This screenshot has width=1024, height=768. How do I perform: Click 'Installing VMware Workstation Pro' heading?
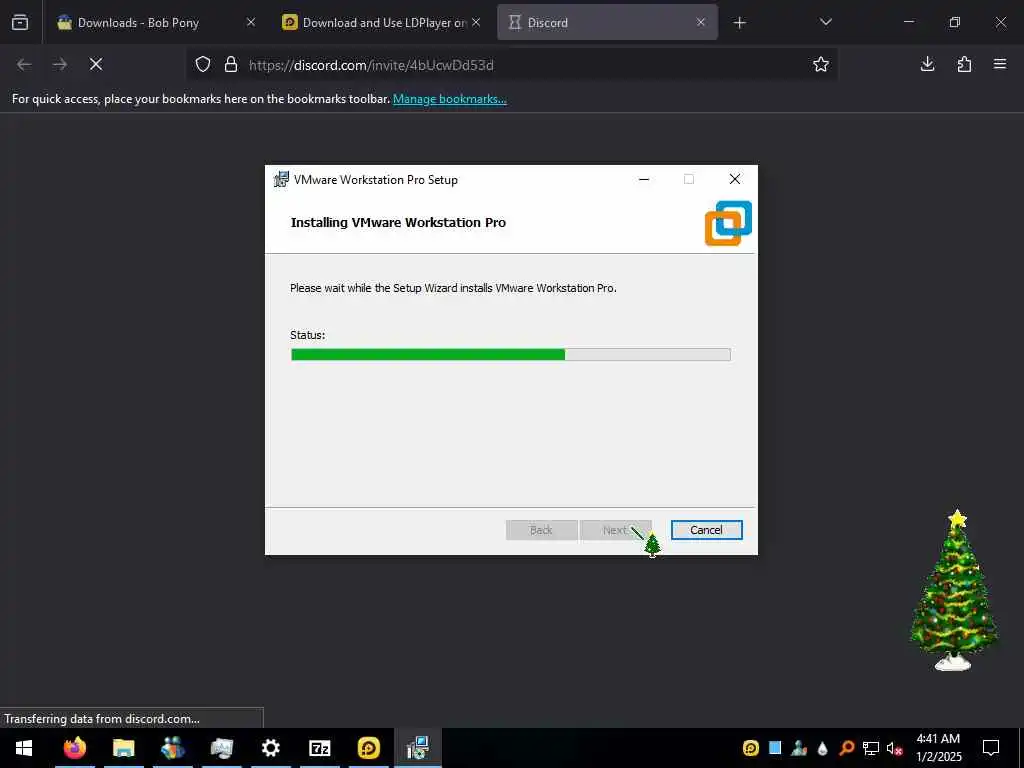[x=398, y=223]
